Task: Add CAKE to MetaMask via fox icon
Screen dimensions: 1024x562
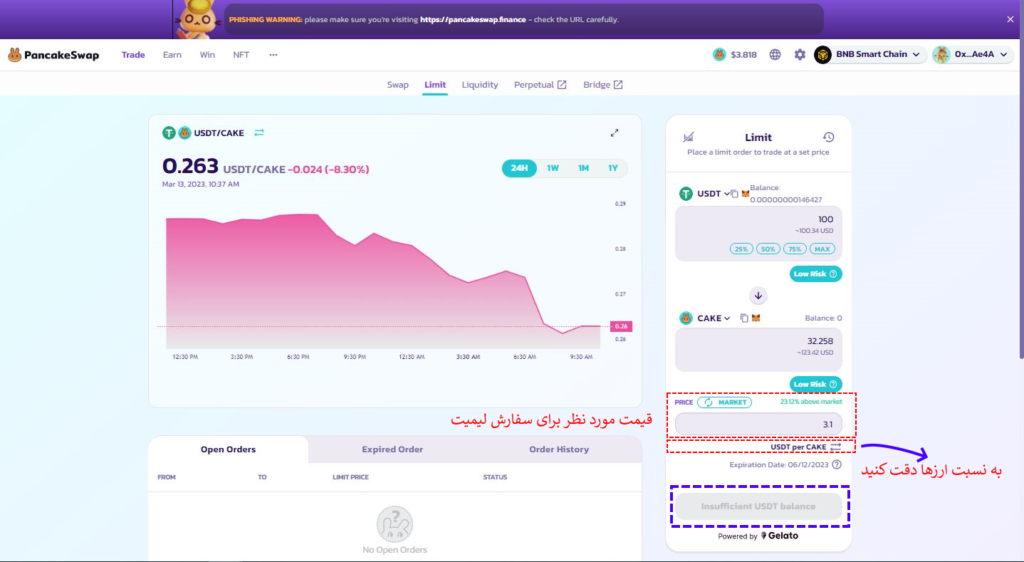Action: [756, 319]
